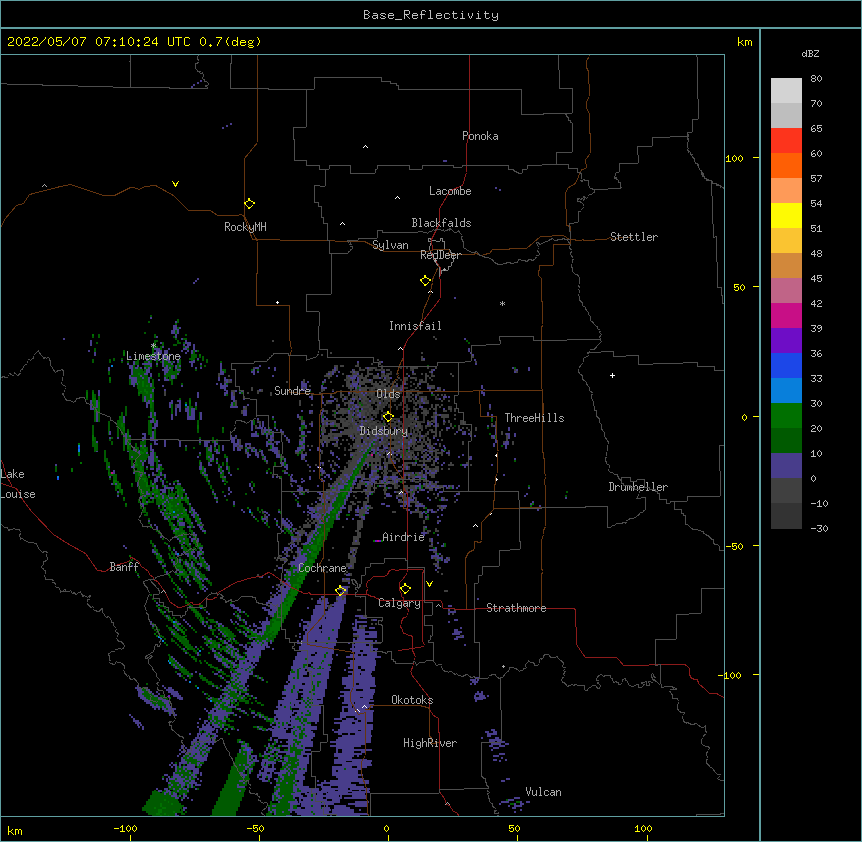This screenshot has height=842, width=862.
Task: Select the violet 36-39 dBZ legend swatch
Action: (786, 340)
